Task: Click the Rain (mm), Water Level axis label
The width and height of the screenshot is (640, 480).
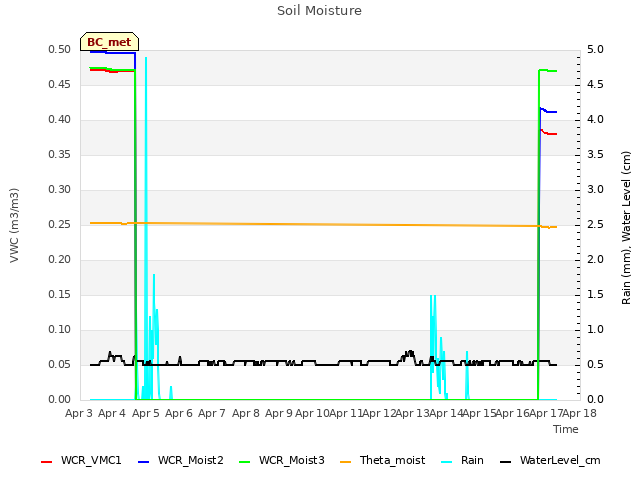Action: 626,228
